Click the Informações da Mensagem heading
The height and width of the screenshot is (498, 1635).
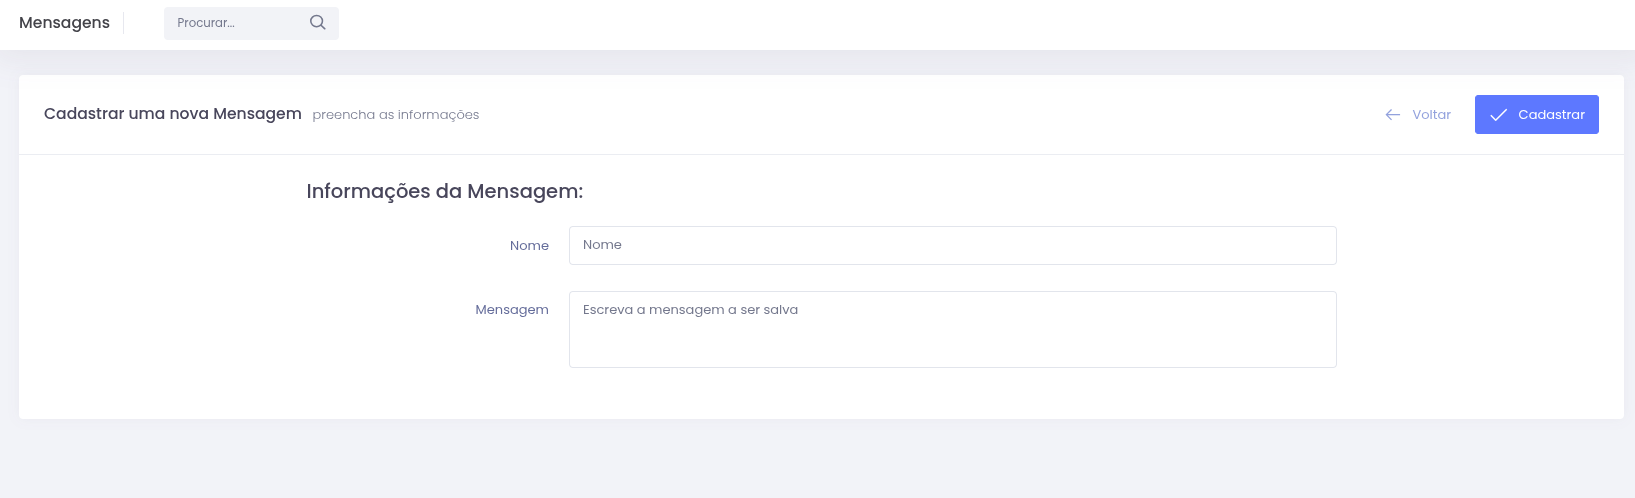click(444, 191)
